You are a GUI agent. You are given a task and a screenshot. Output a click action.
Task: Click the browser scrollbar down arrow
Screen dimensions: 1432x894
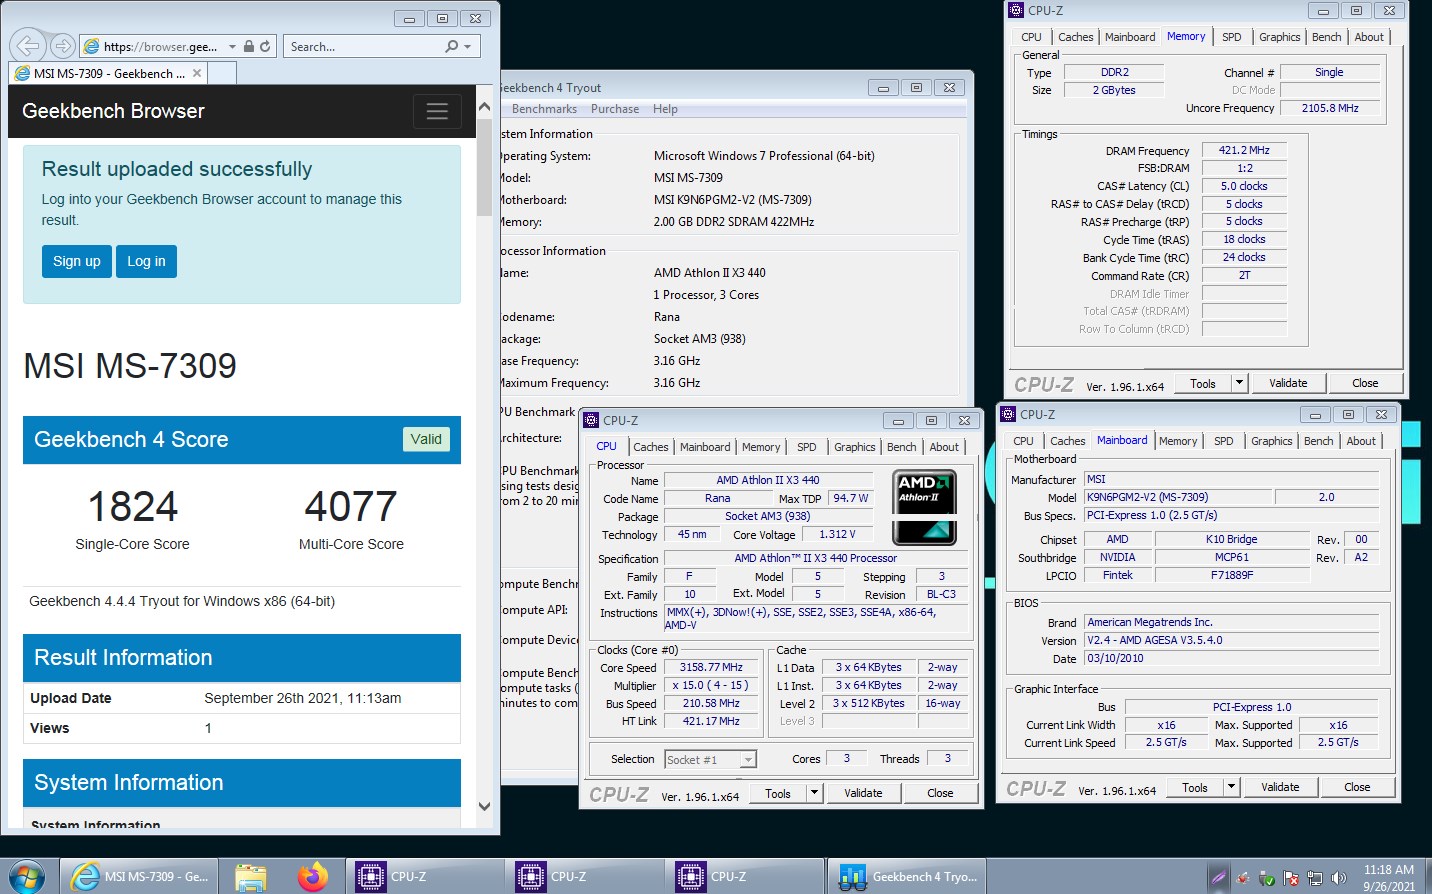pos(484,806)
